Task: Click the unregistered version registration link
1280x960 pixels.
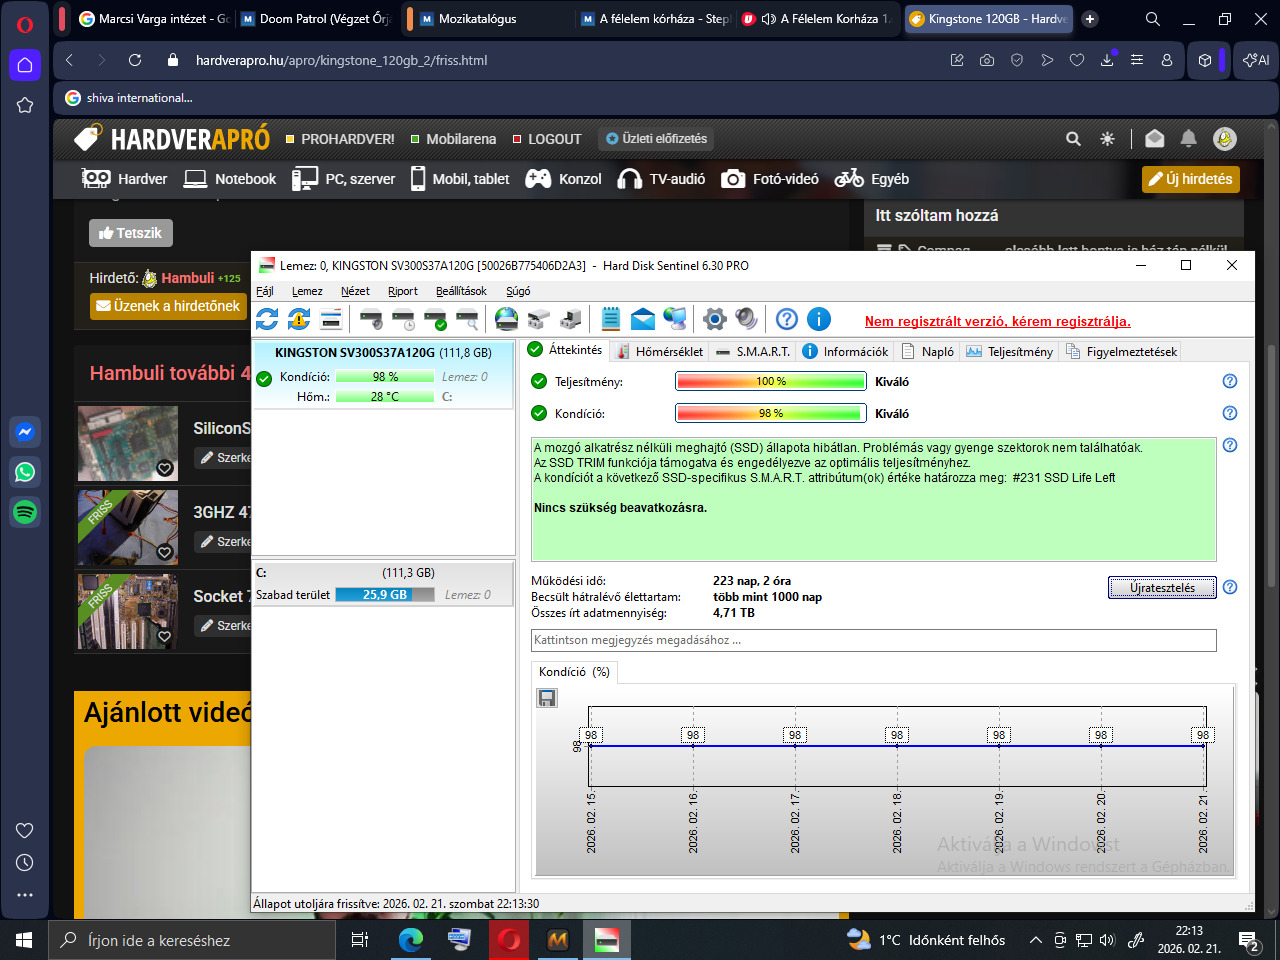Action: click(997, 321)
